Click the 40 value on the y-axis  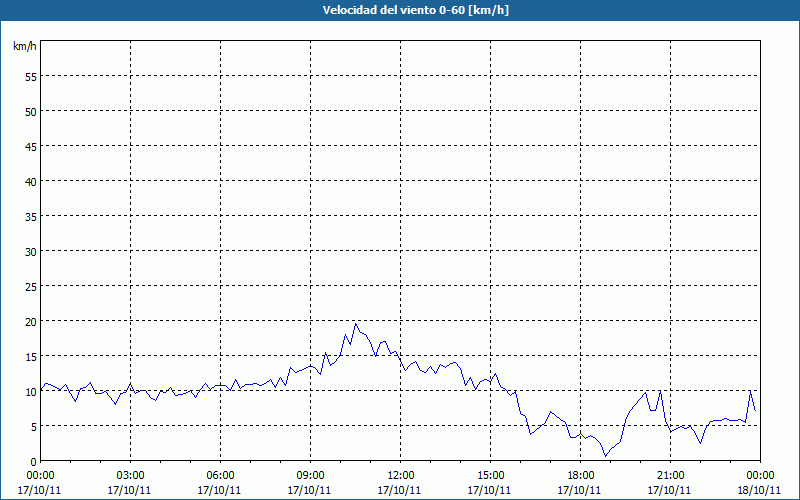click(30, 181)
